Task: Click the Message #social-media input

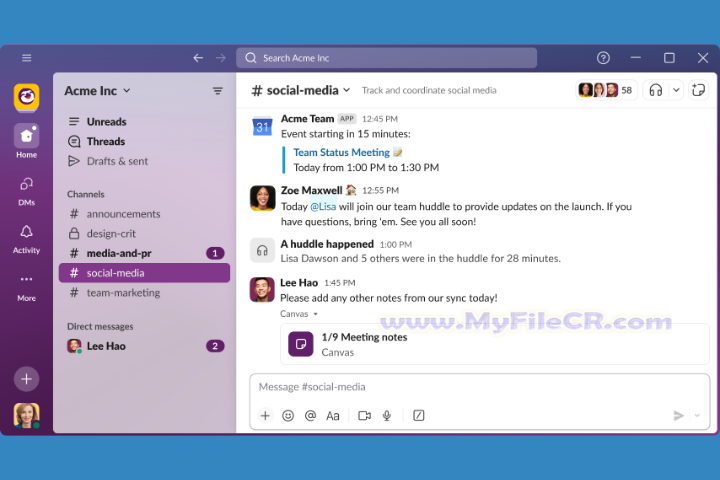Action: click(479, 387)
